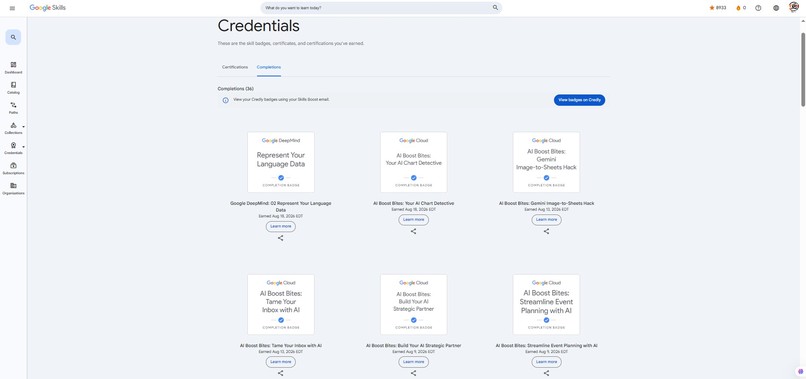
Task: Click title 'Google DeepMind: 02 Represent Your Language Data'
Action: pyautogui.click(x=281, y=207)
